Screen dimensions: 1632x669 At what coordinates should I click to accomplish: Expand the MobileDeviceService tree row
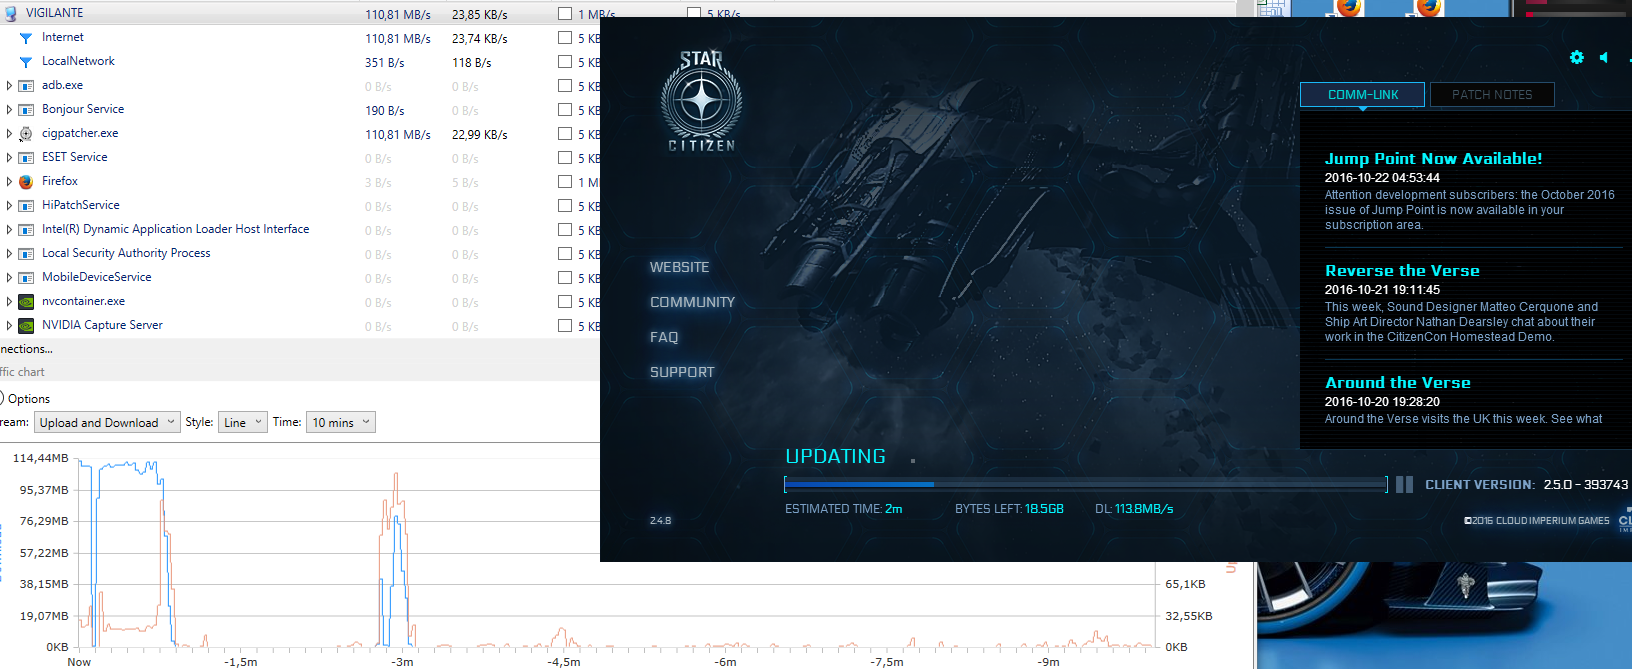9,278
